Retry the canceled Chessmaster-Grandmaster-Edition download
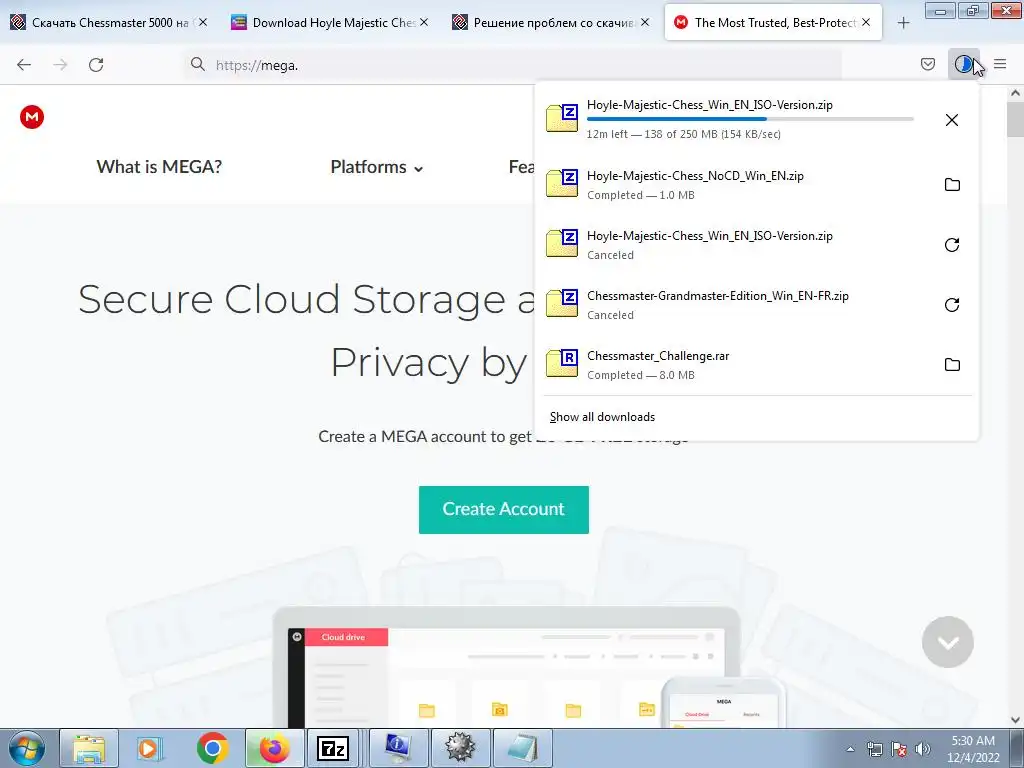 (952, 305)
